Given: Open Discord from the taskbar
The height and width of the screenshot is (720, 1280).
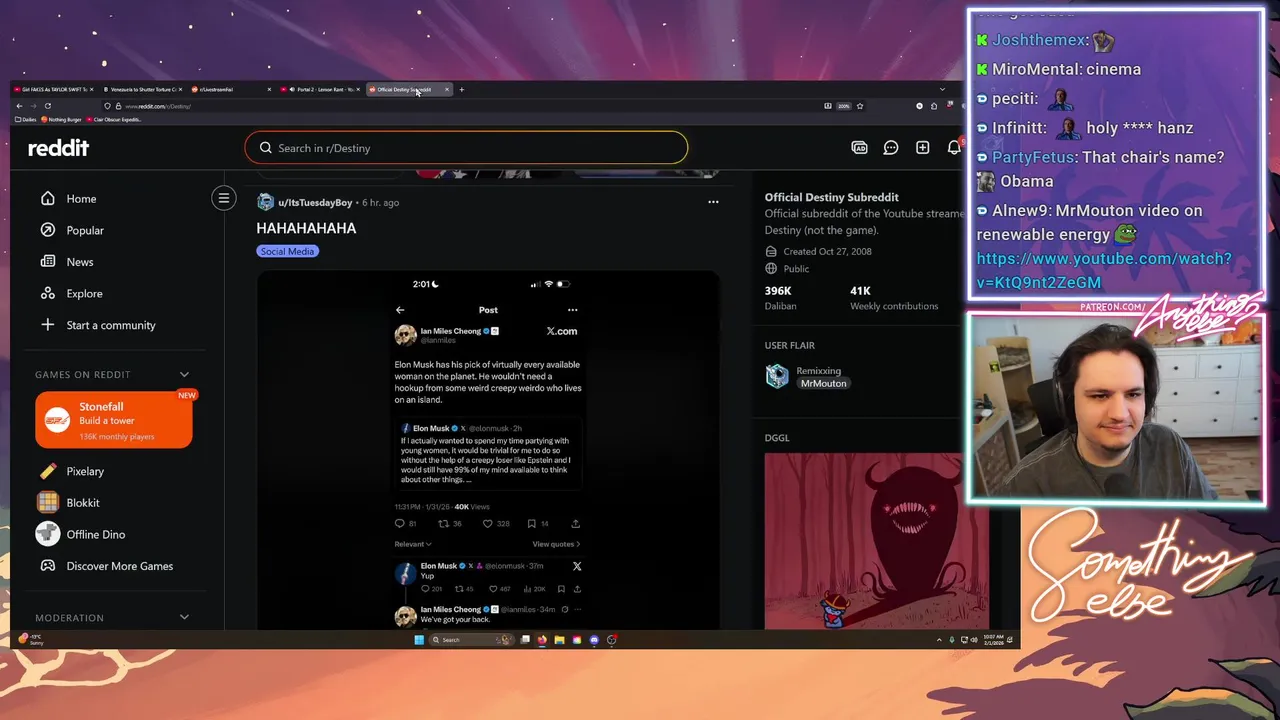Looking at the screenshot, I should (x=594, y=640).
